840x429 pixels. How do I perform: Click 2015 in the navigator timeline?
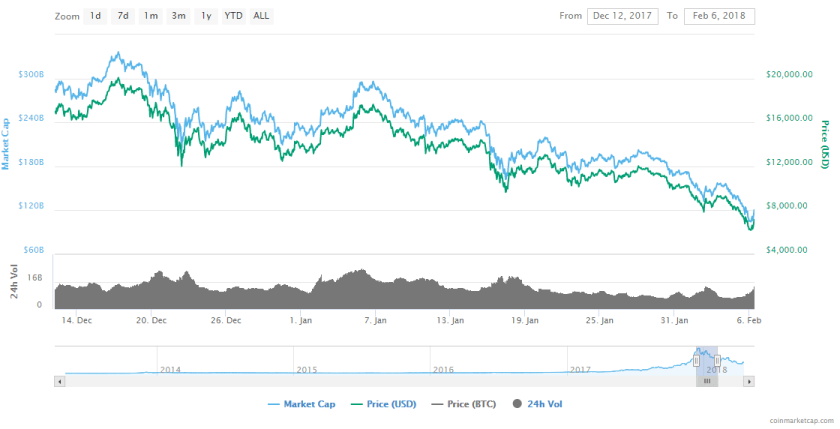click(307, 369)
